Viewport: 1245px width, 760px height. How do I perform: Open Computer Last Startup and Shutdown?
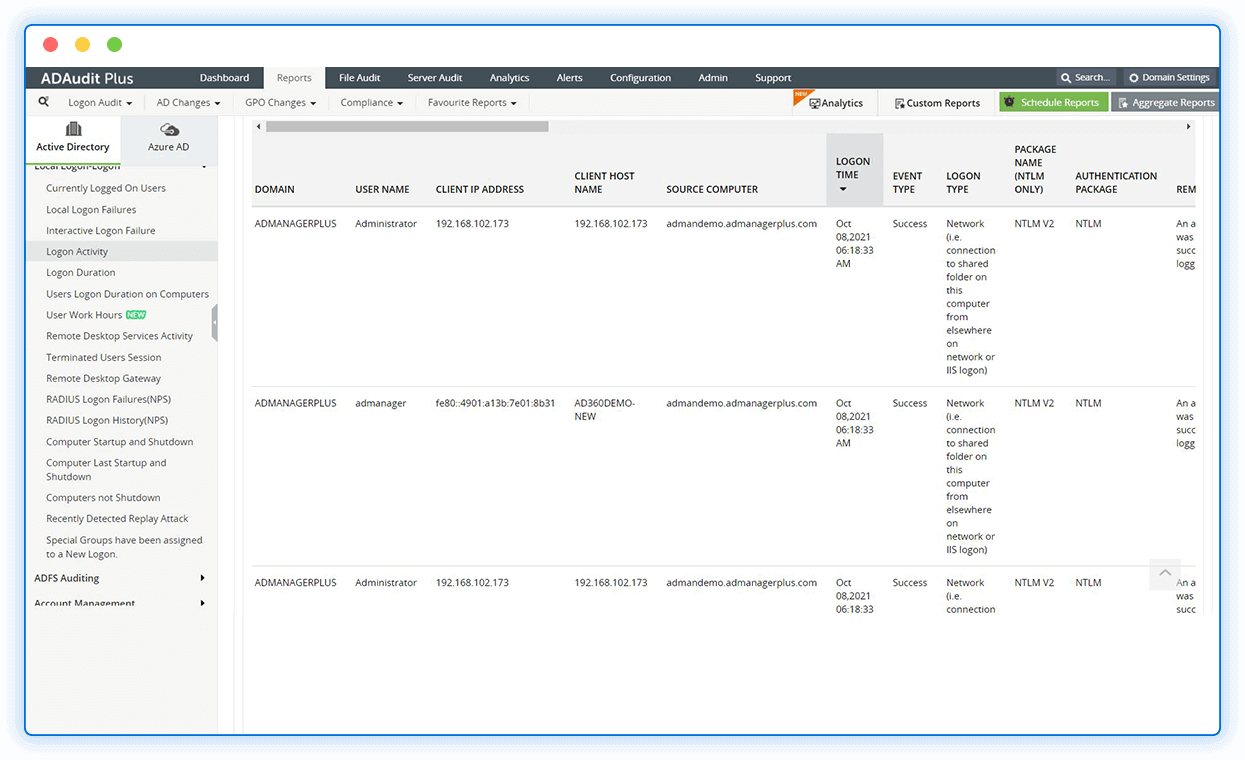coord(106,470)
